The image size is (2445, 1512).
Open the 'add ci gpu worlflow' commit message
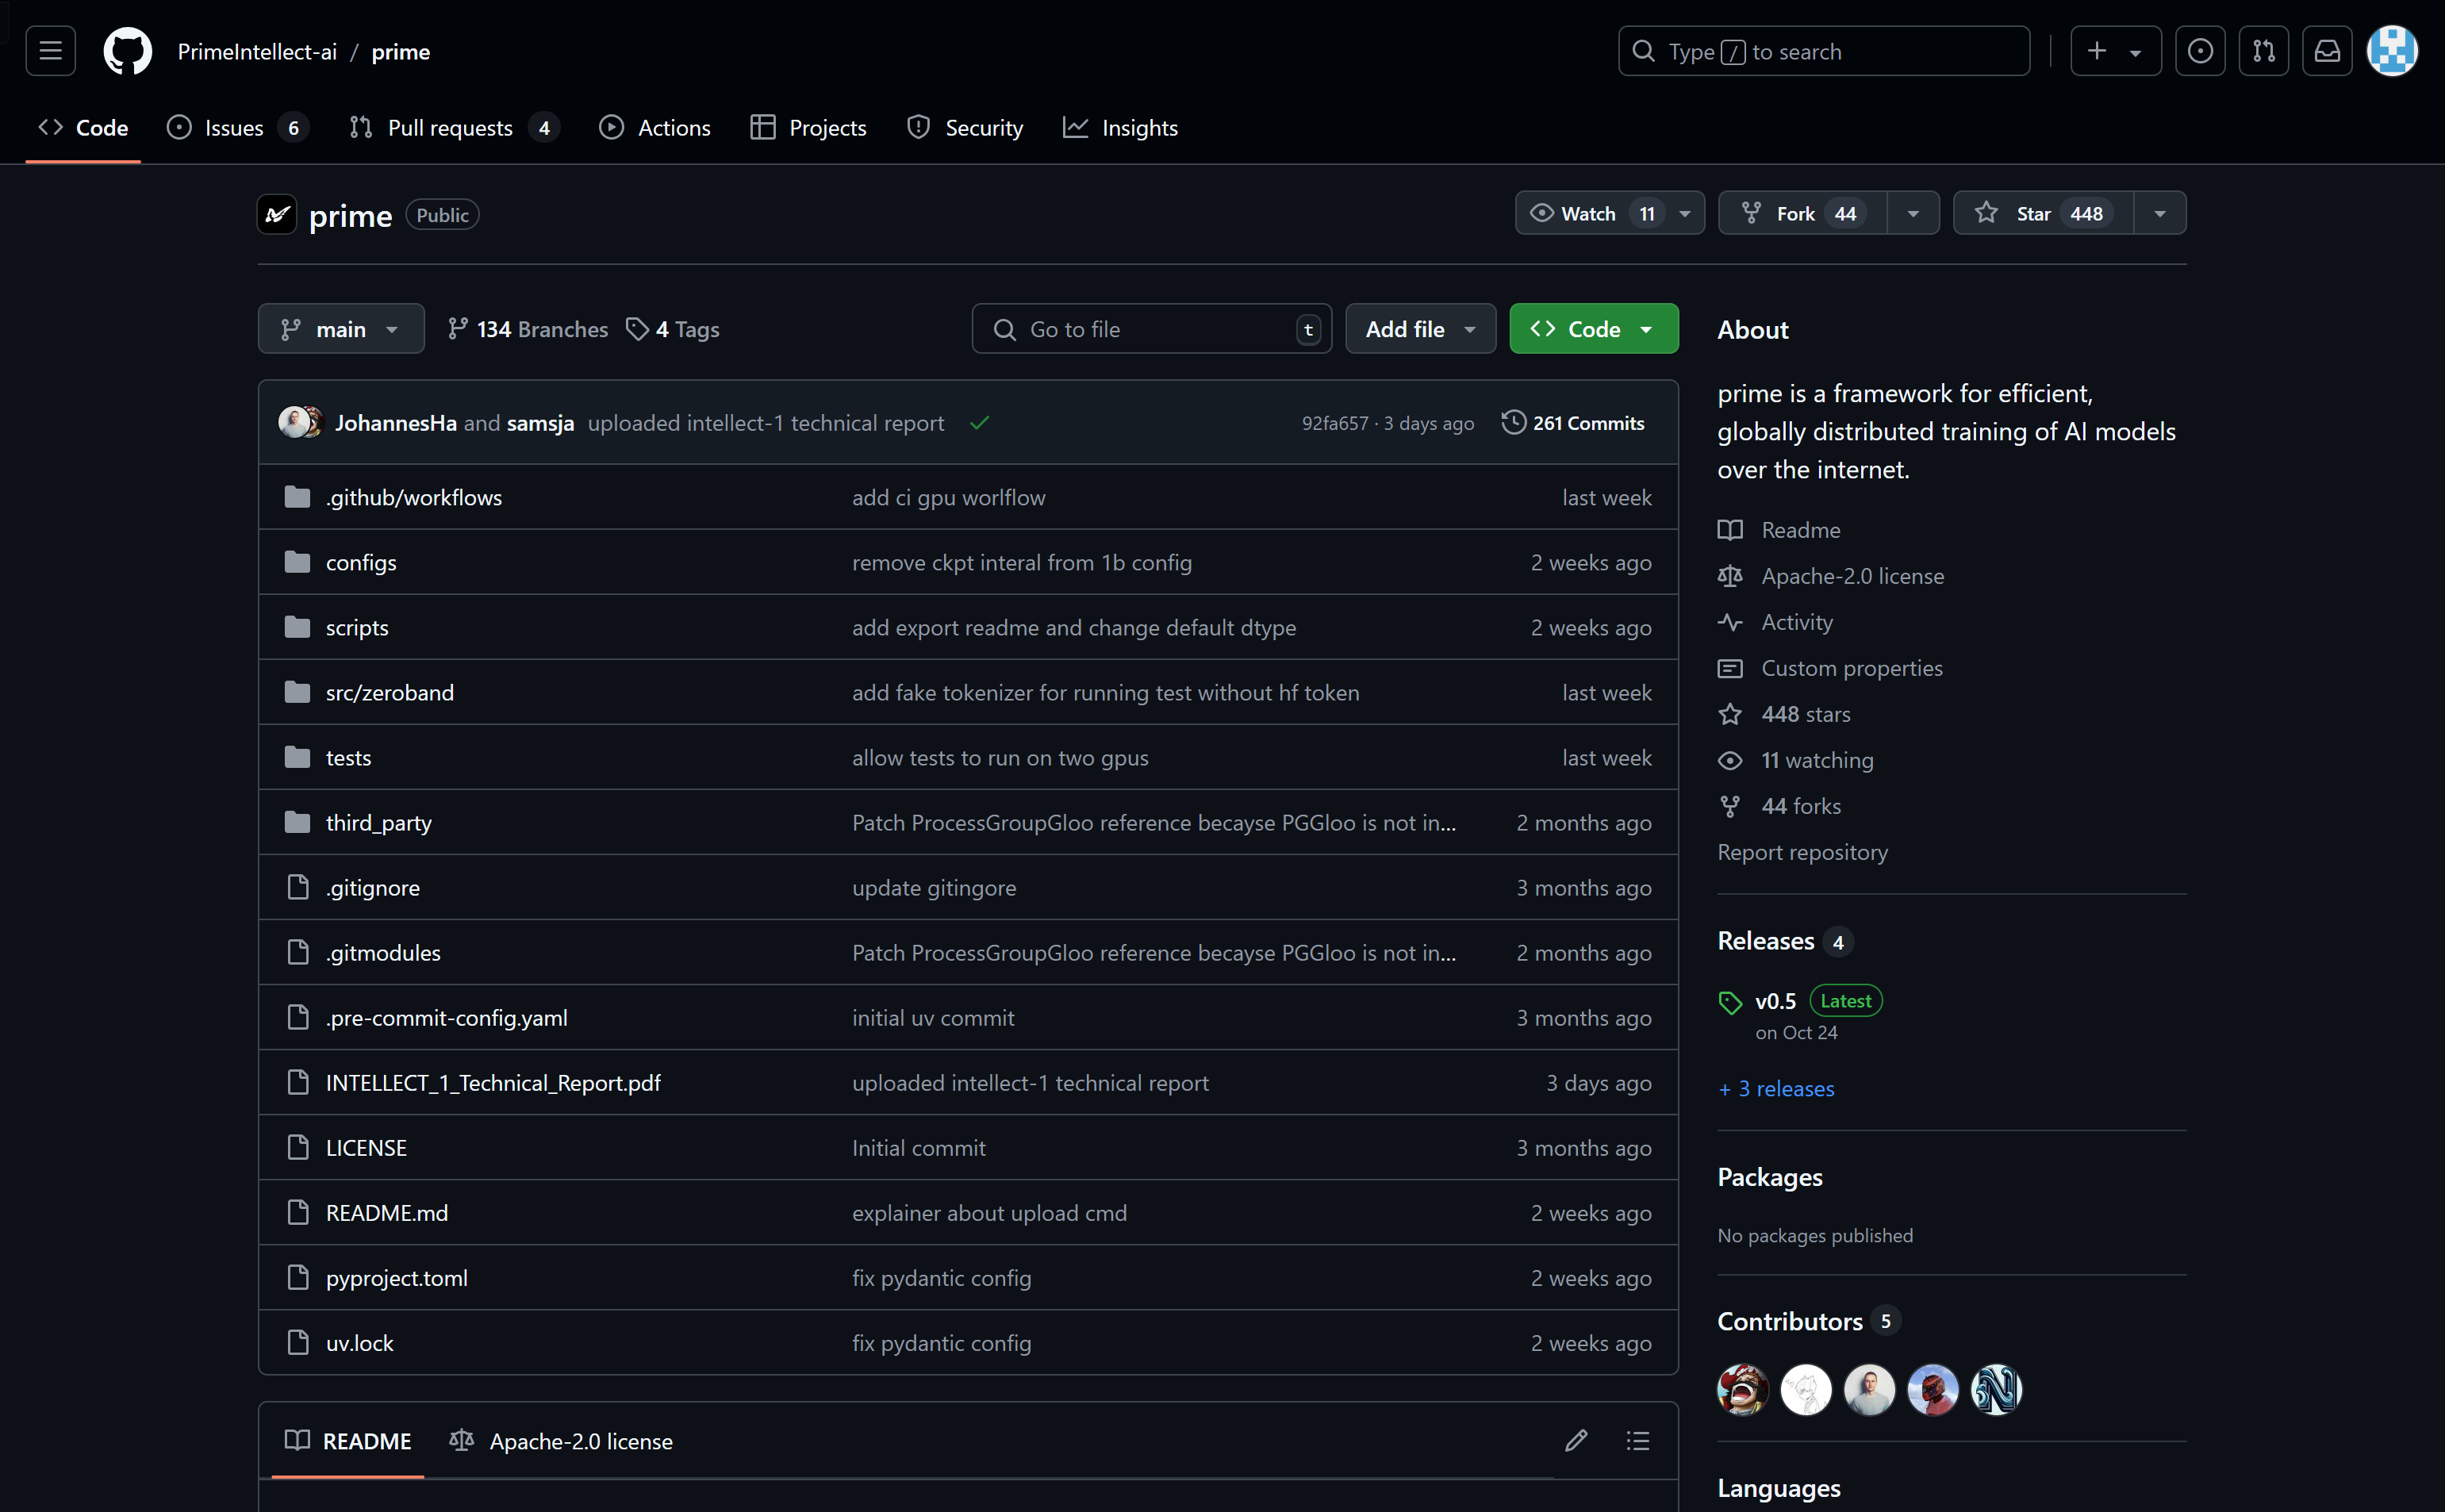949,497
